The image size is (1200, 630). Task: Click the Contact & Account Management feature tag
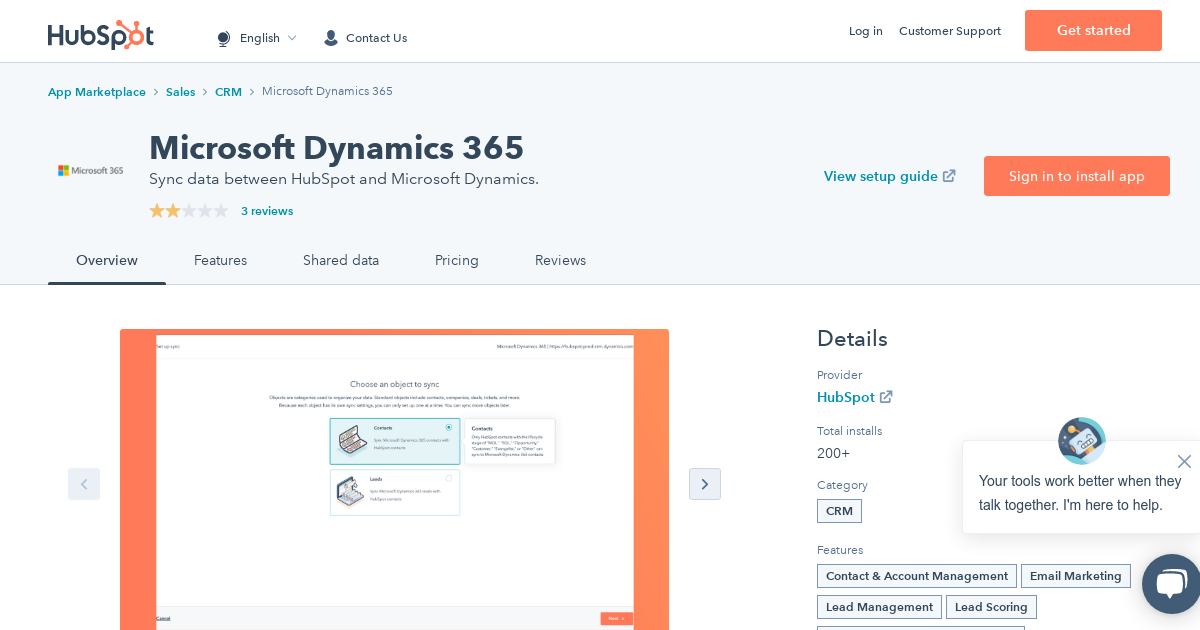(x=916, y=576)
